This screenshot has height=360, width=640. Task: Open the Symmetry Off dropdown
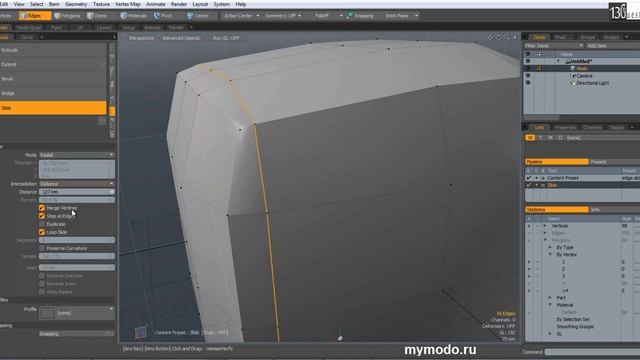(x=283, y=16)
